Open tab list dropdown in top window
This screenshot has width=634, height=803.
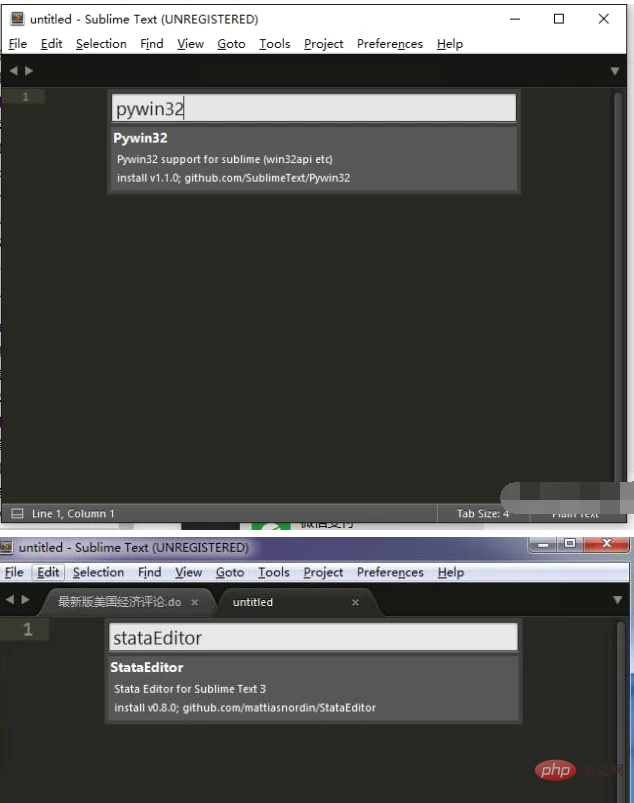[615, 71]
